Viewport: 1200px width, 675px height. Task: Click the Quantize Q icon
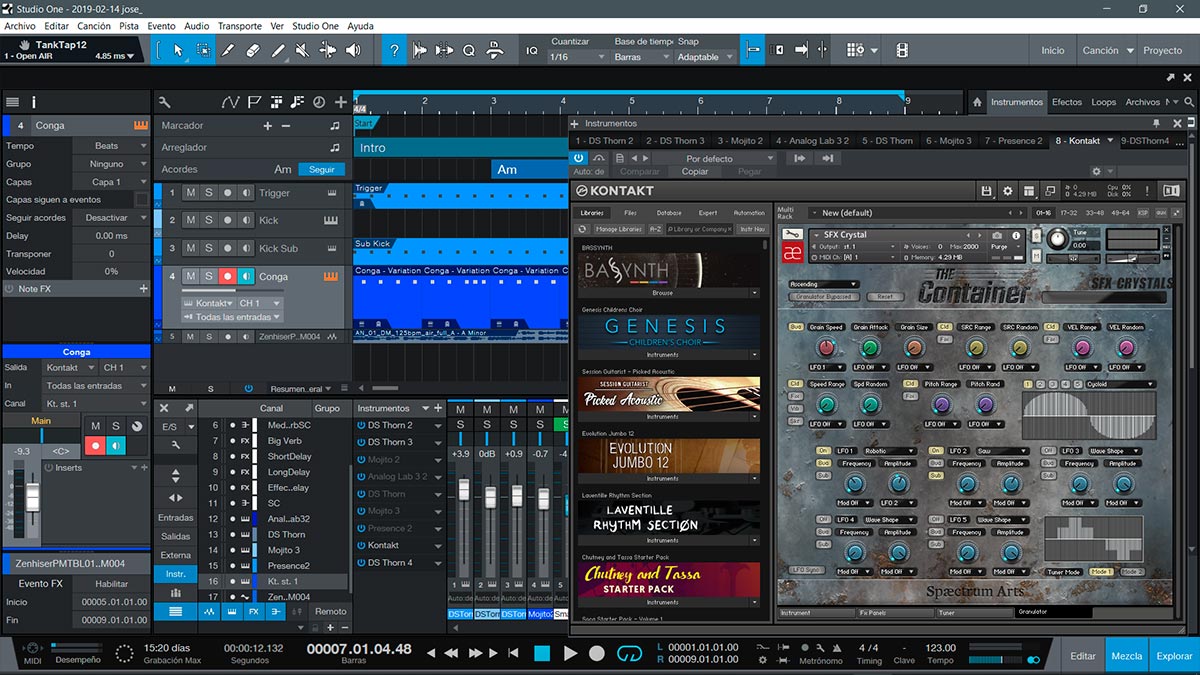468,50
